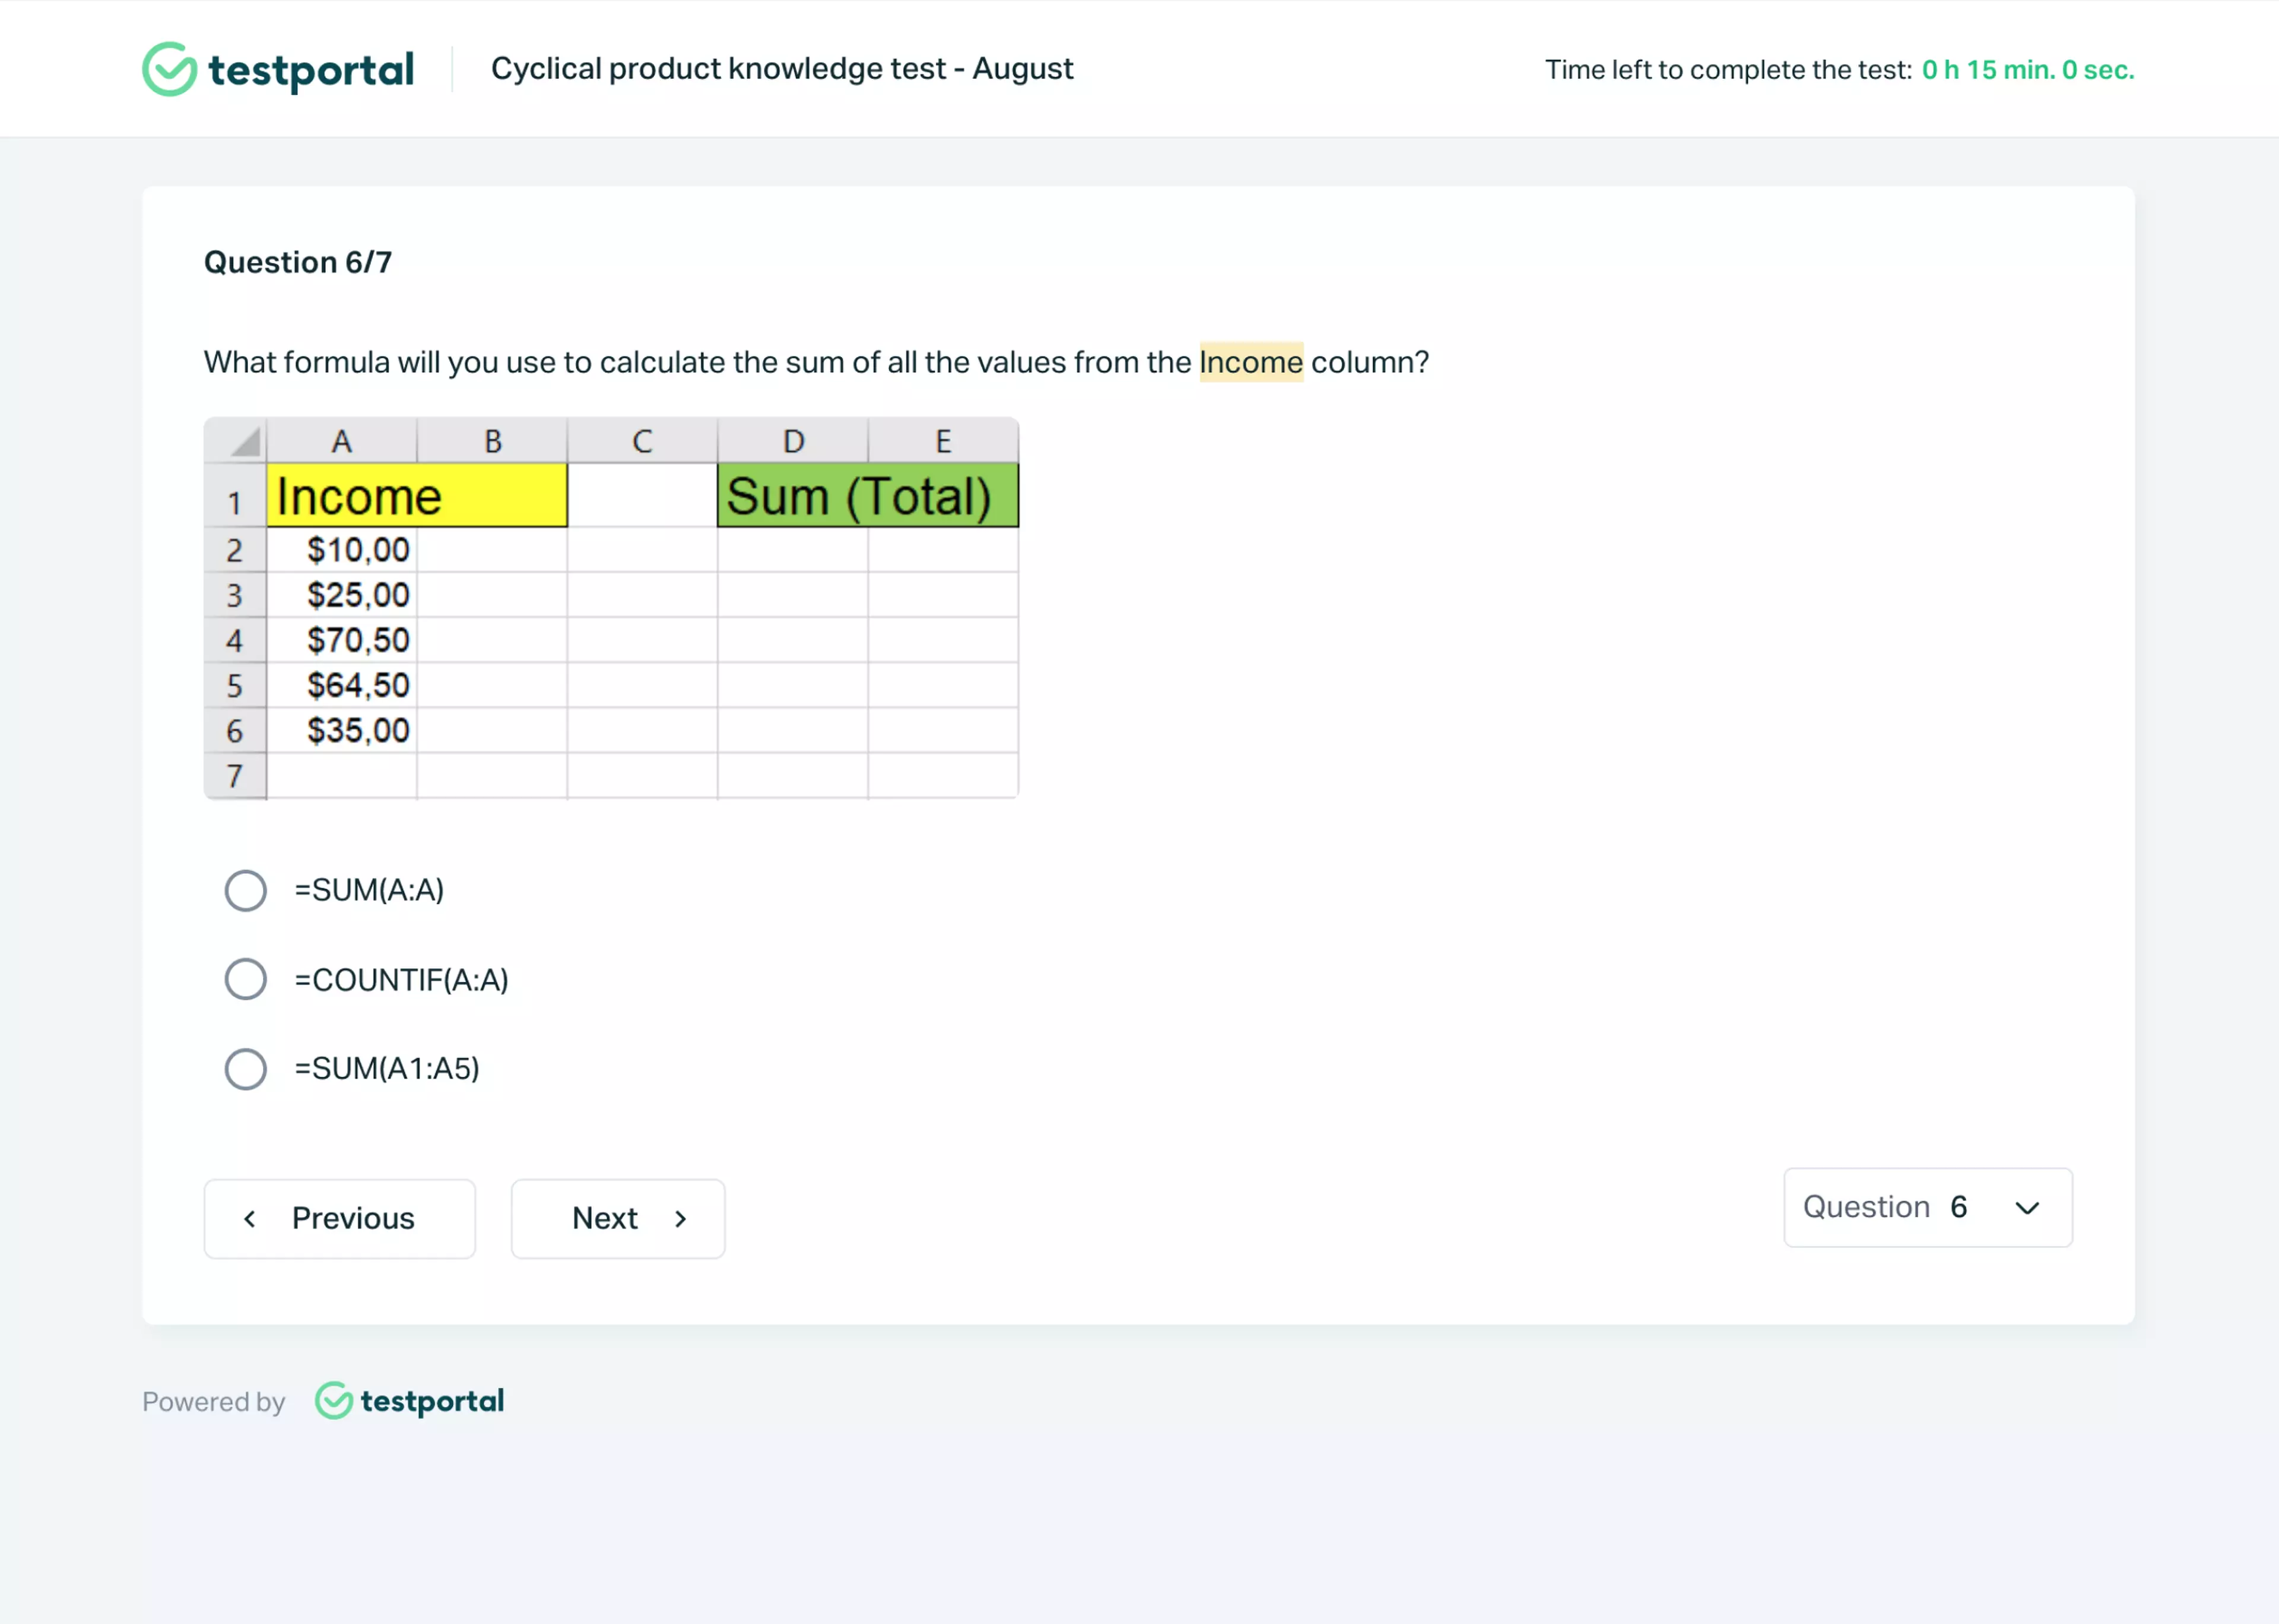Go to the Next question
Viewport: 2279px width, 1624px height.
point(617,1218)
